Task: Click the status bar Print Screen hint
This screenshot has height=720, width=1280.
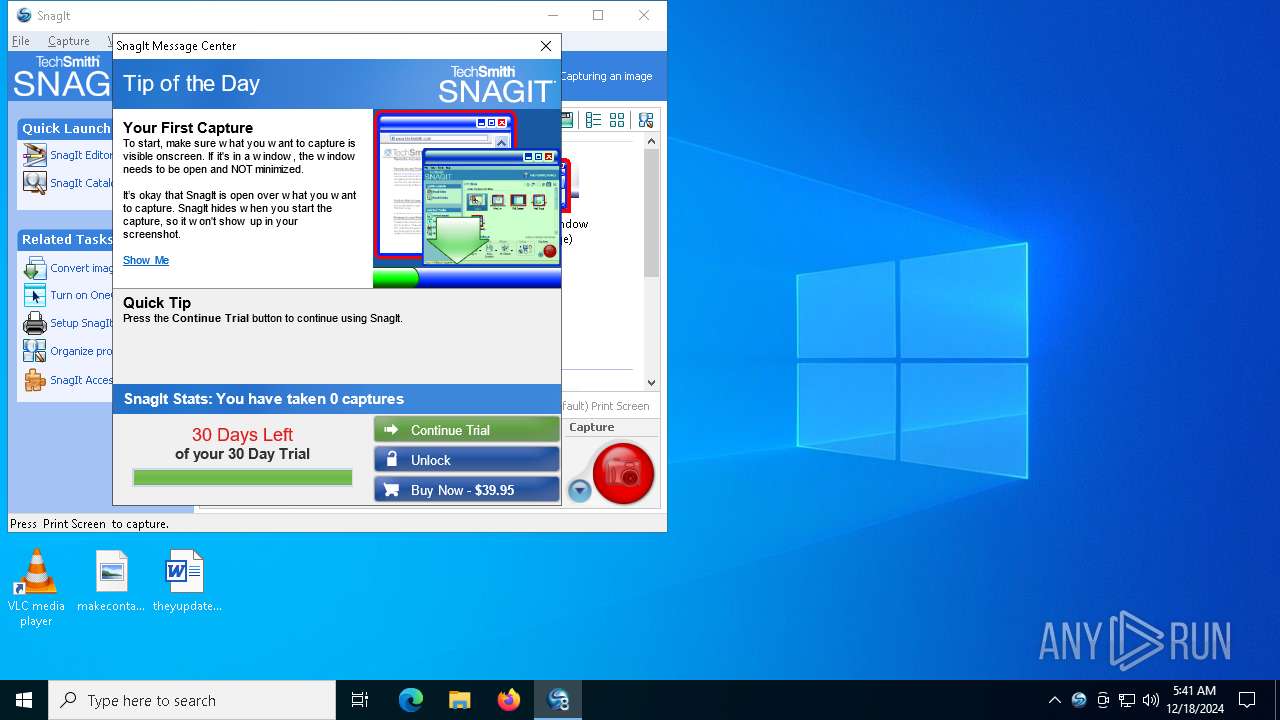Action: (90, 524)
